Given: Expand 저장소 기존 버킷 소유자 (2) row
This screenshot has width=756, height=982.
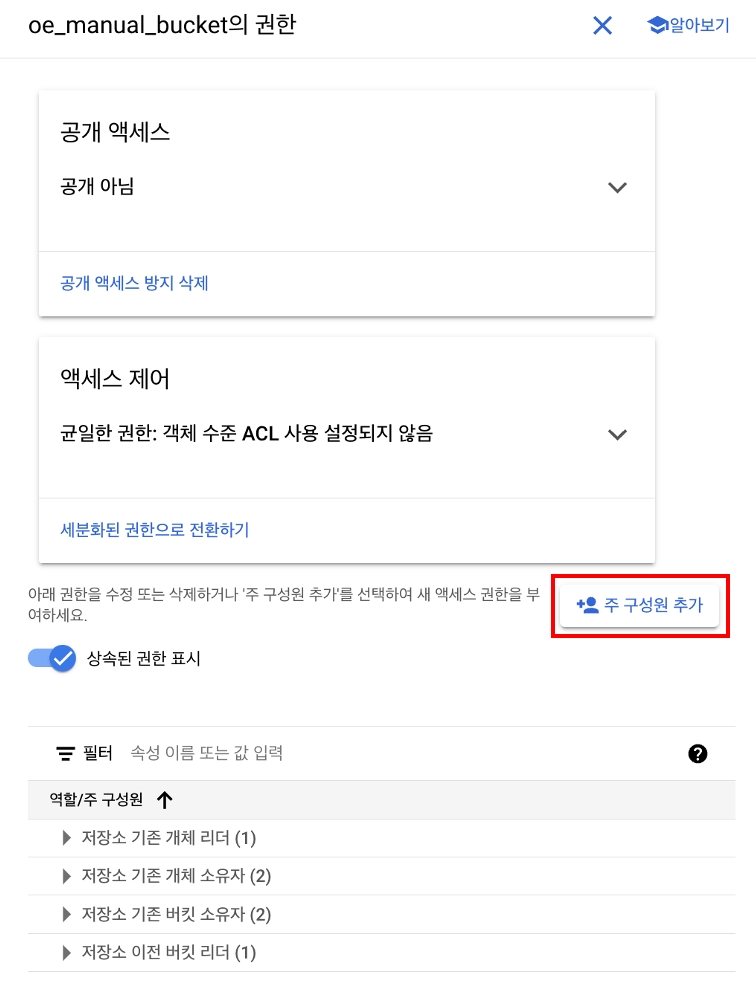Looking at the screenshot, I should (68, 914).
